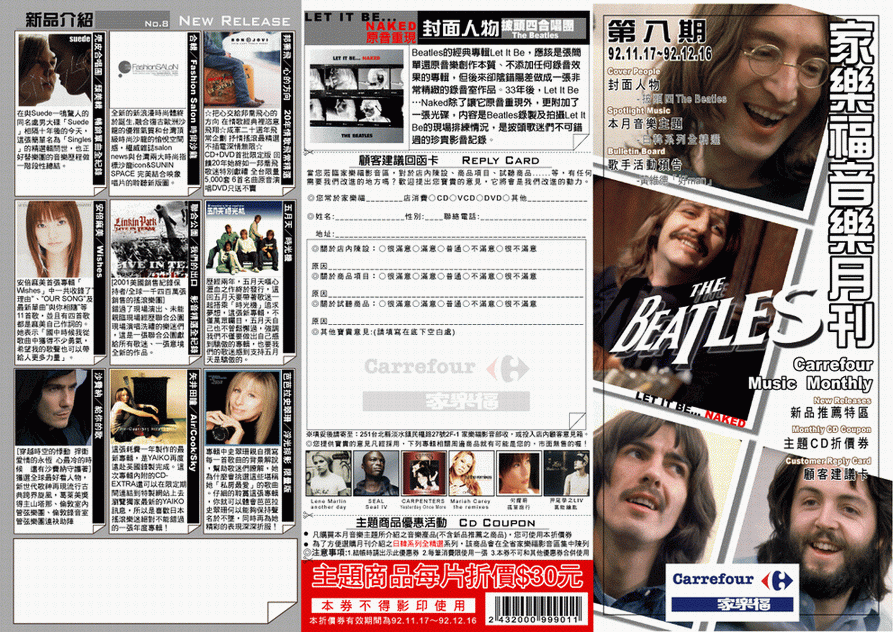Open the 五月天 時光機 album thumbnail
The image size is (893, 632).
[243, 240]
